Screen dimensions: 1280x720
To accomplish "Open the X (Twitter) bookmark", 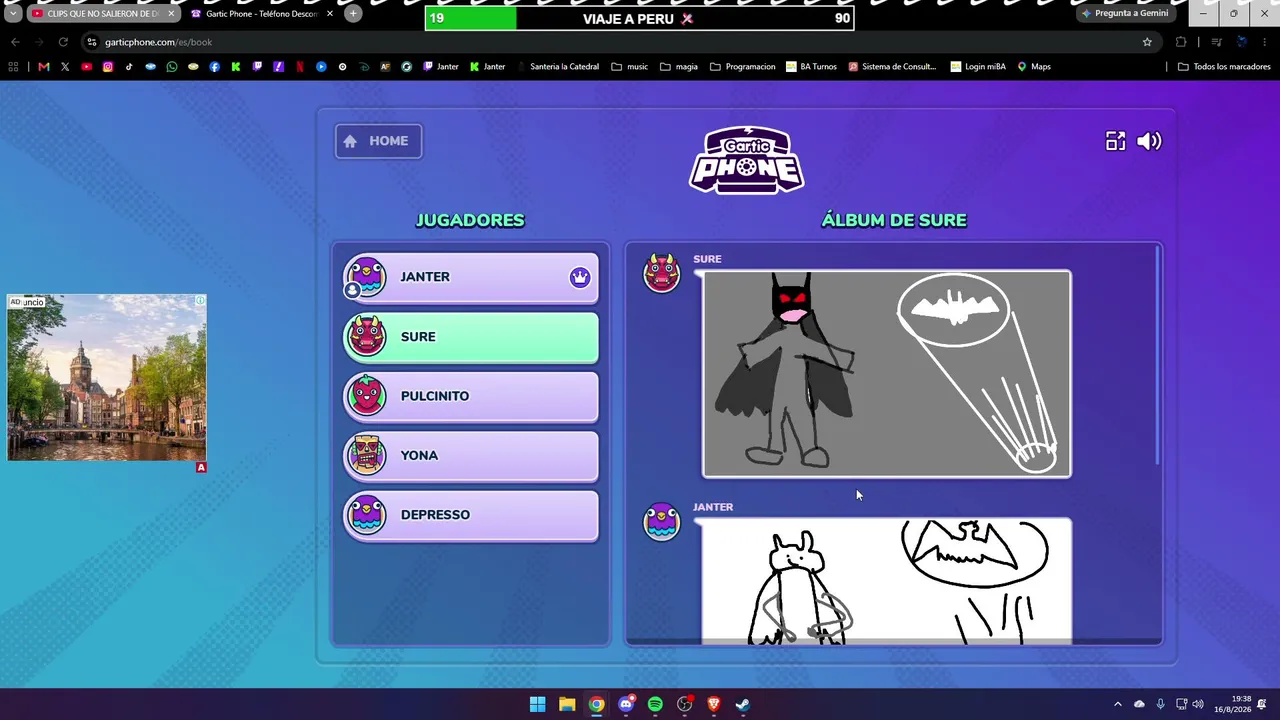I will [65, 67].
